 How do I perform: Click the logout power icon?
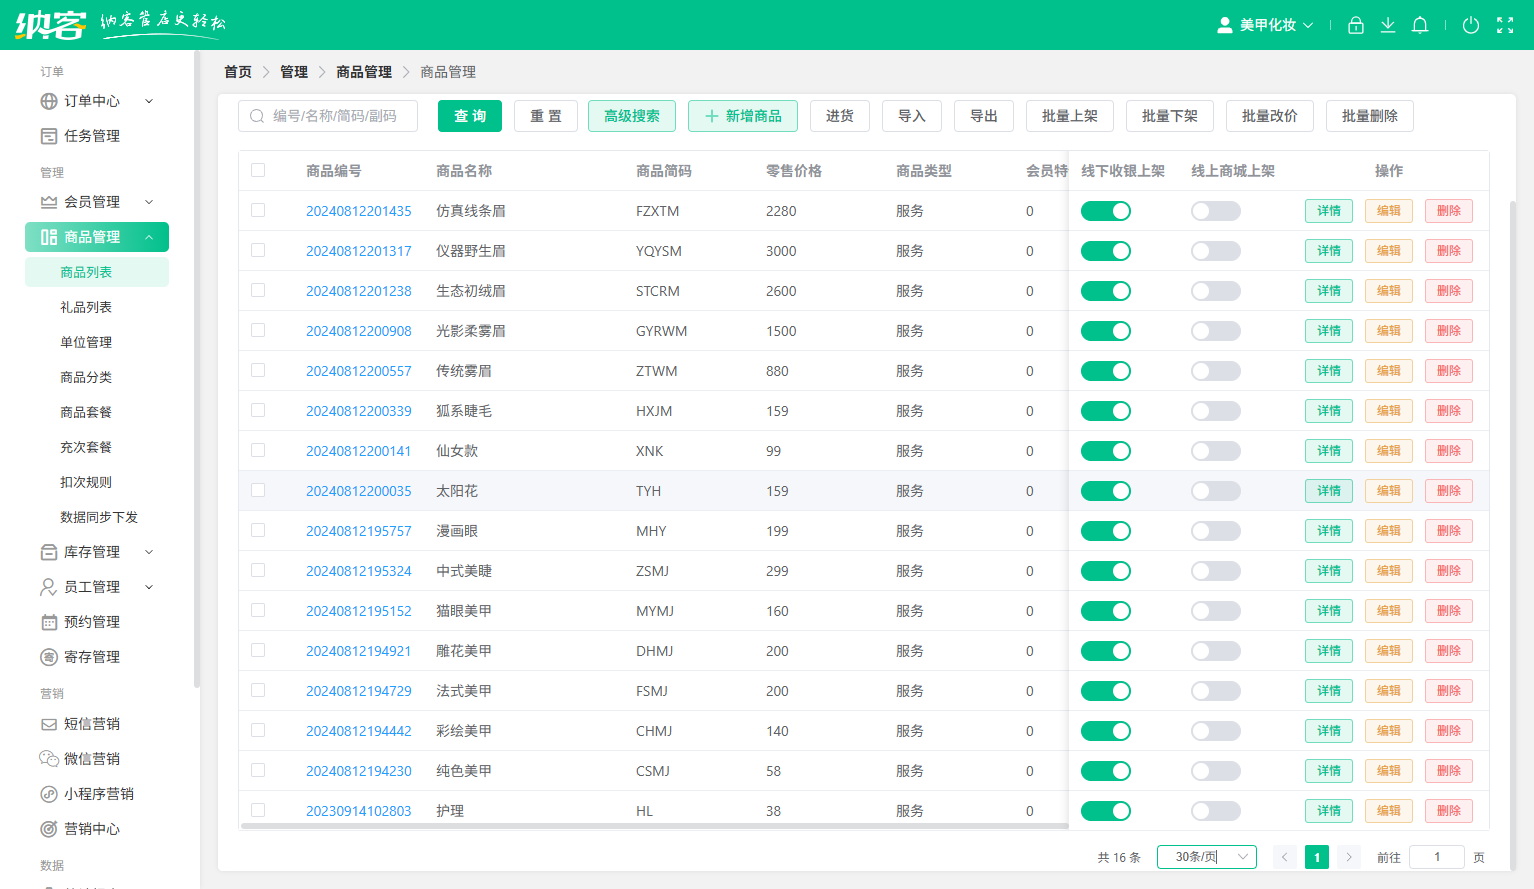[x=1470, y=24]
